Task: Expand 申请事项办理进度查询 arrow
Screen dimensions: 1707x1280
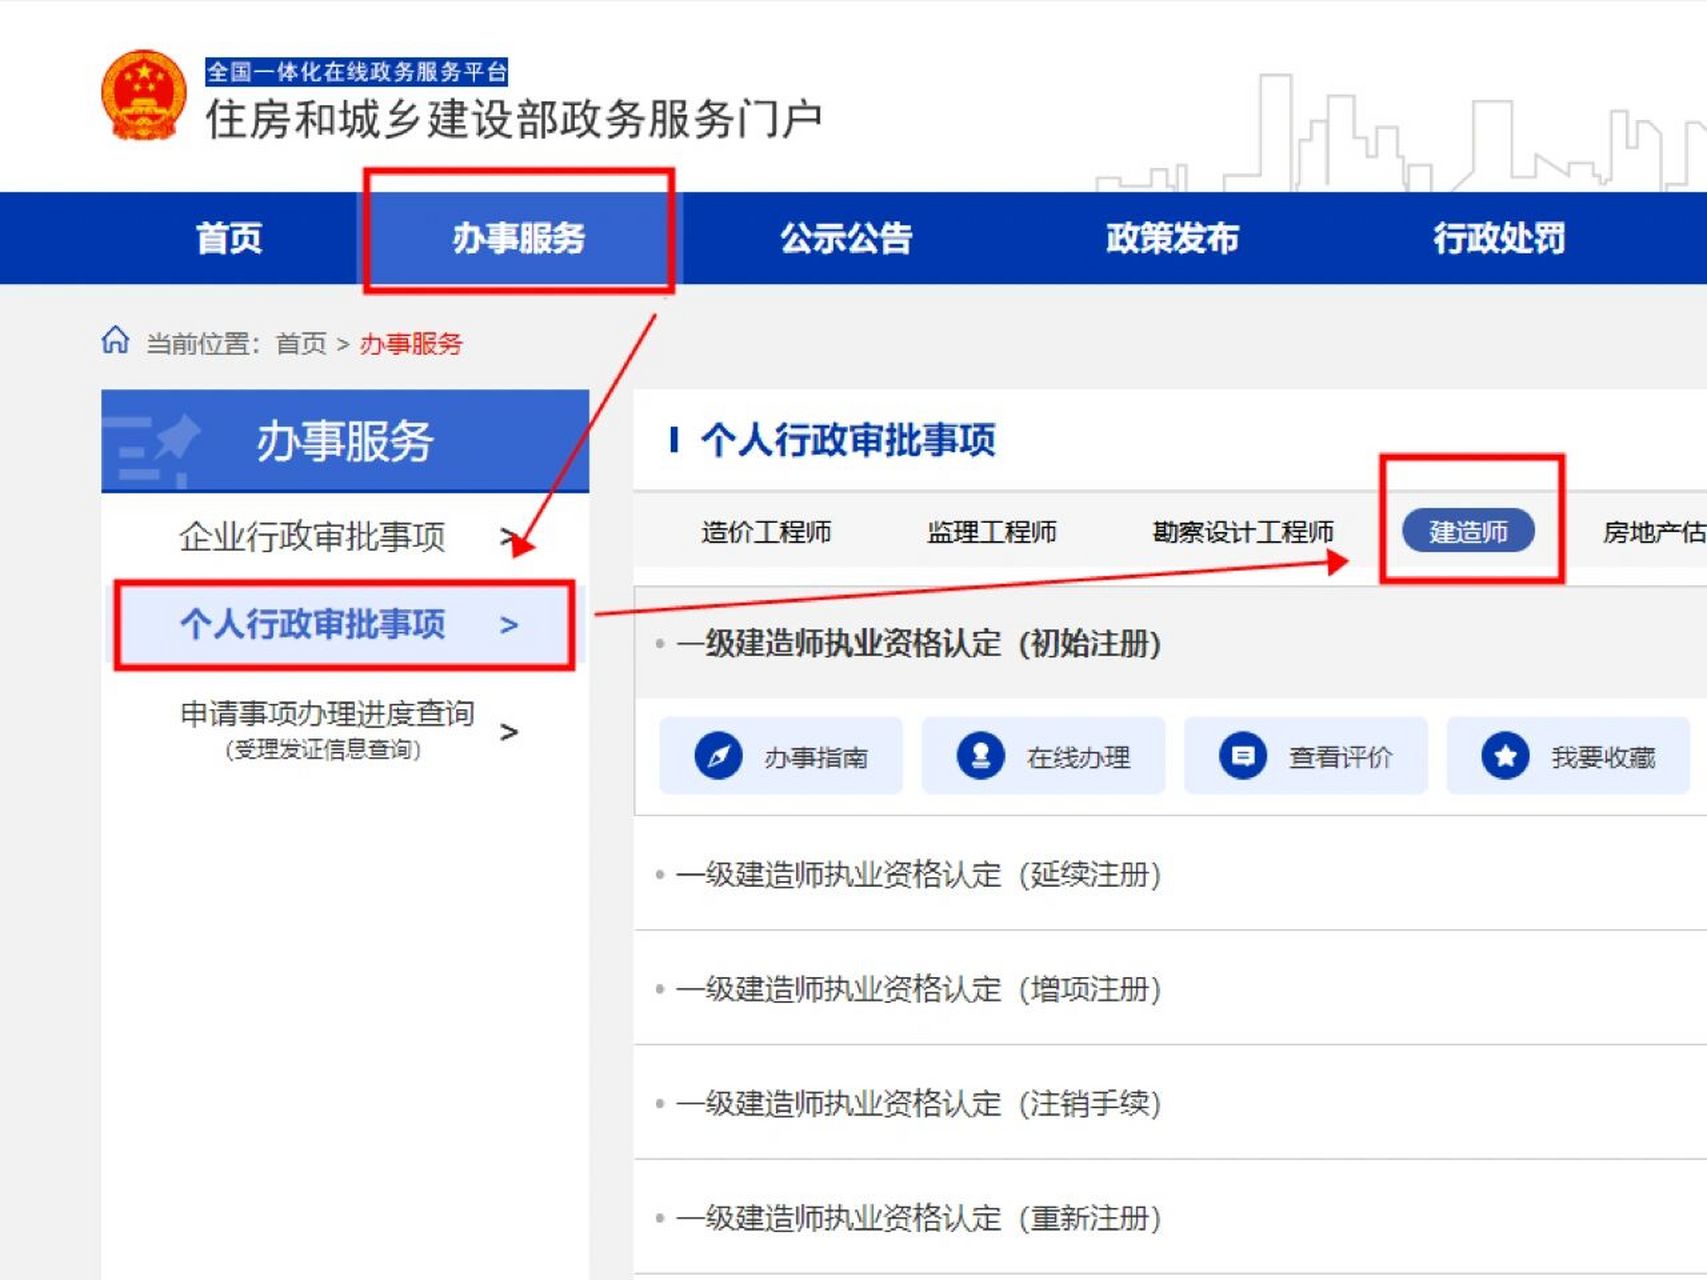Action: (x=509, y=732)
